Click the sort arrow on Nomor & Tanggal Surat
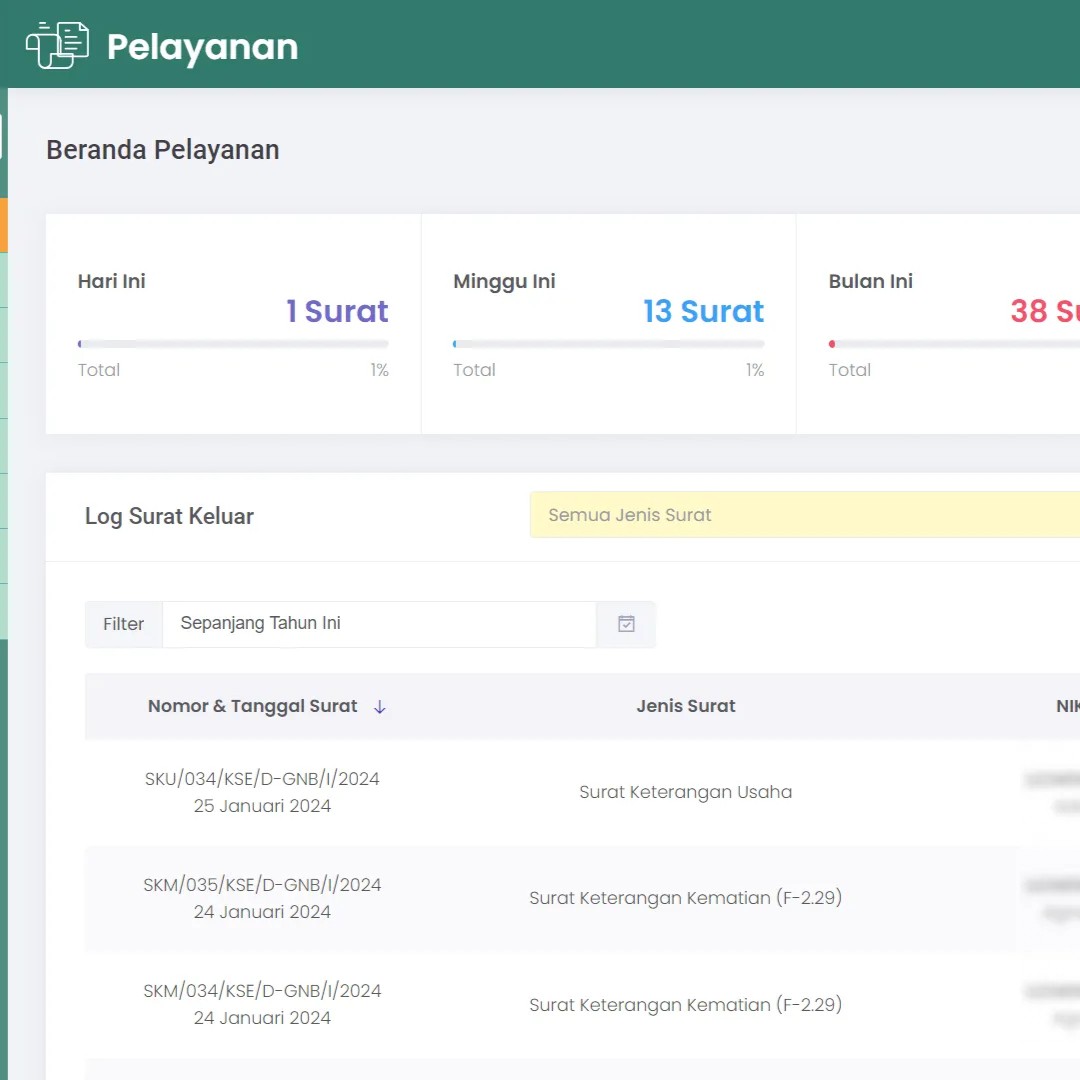The width and height of the screenshot is (1080, 1080). pyautogui.click(x=380, y=707)
